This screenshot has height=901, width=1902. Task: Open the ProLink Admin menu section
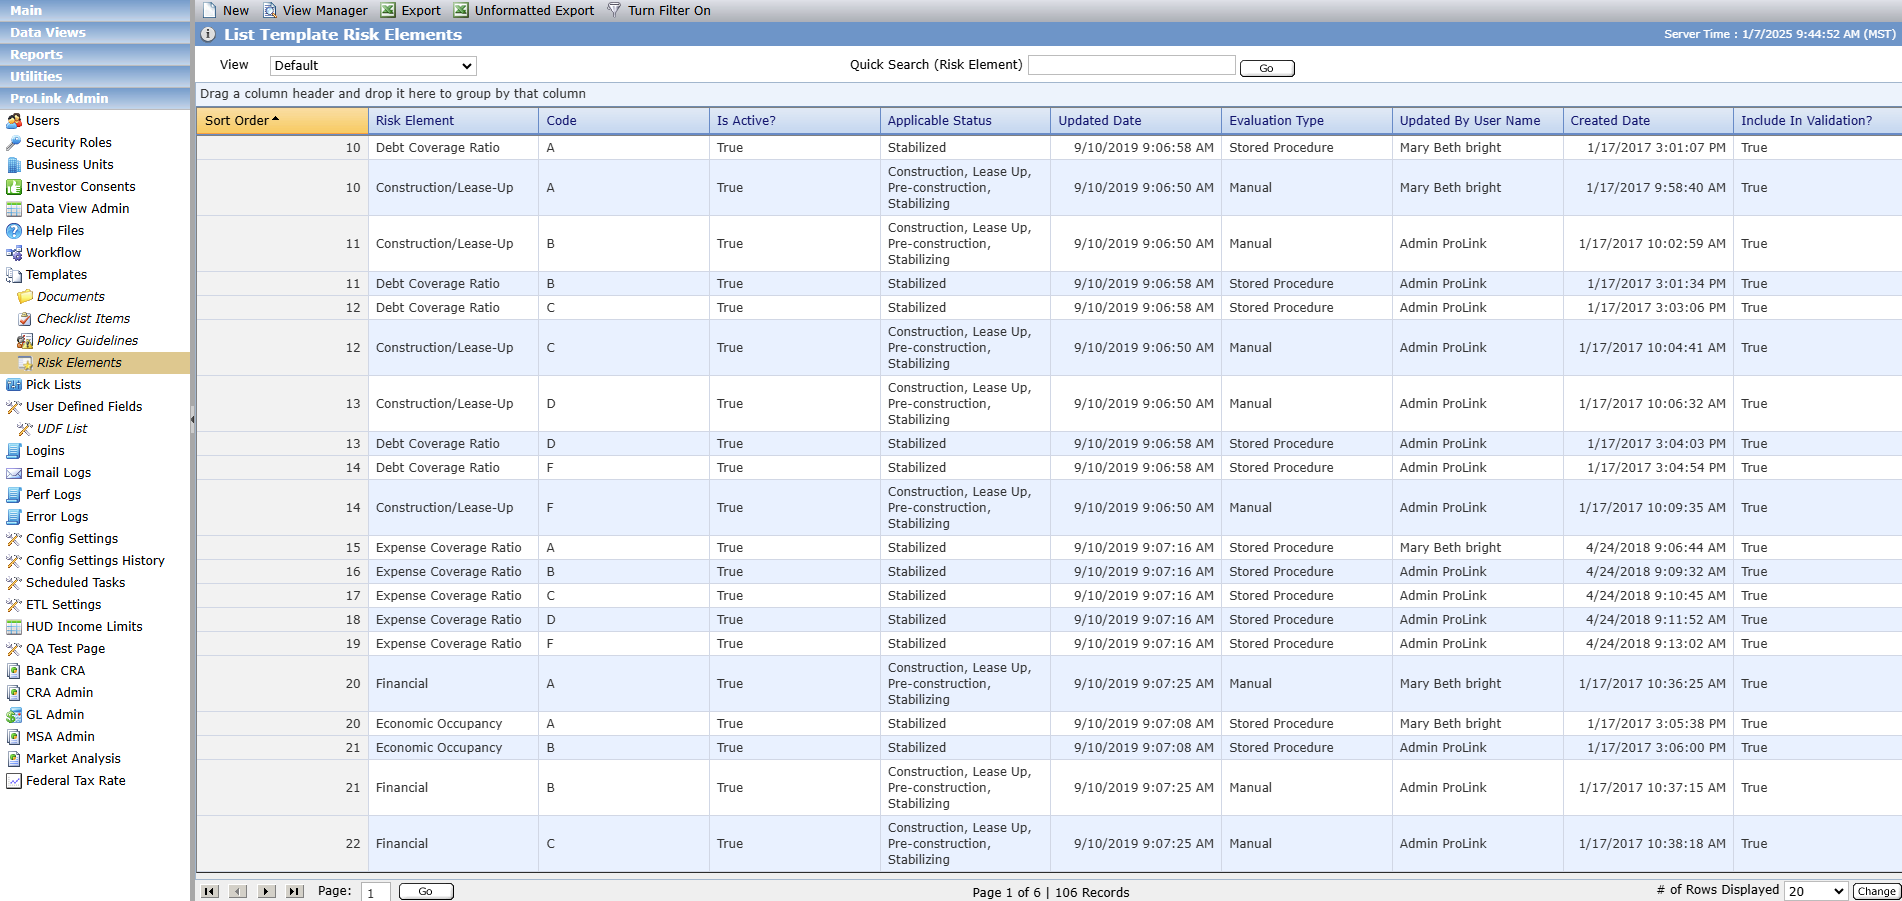pyautogui.click(x=95, y=99)
